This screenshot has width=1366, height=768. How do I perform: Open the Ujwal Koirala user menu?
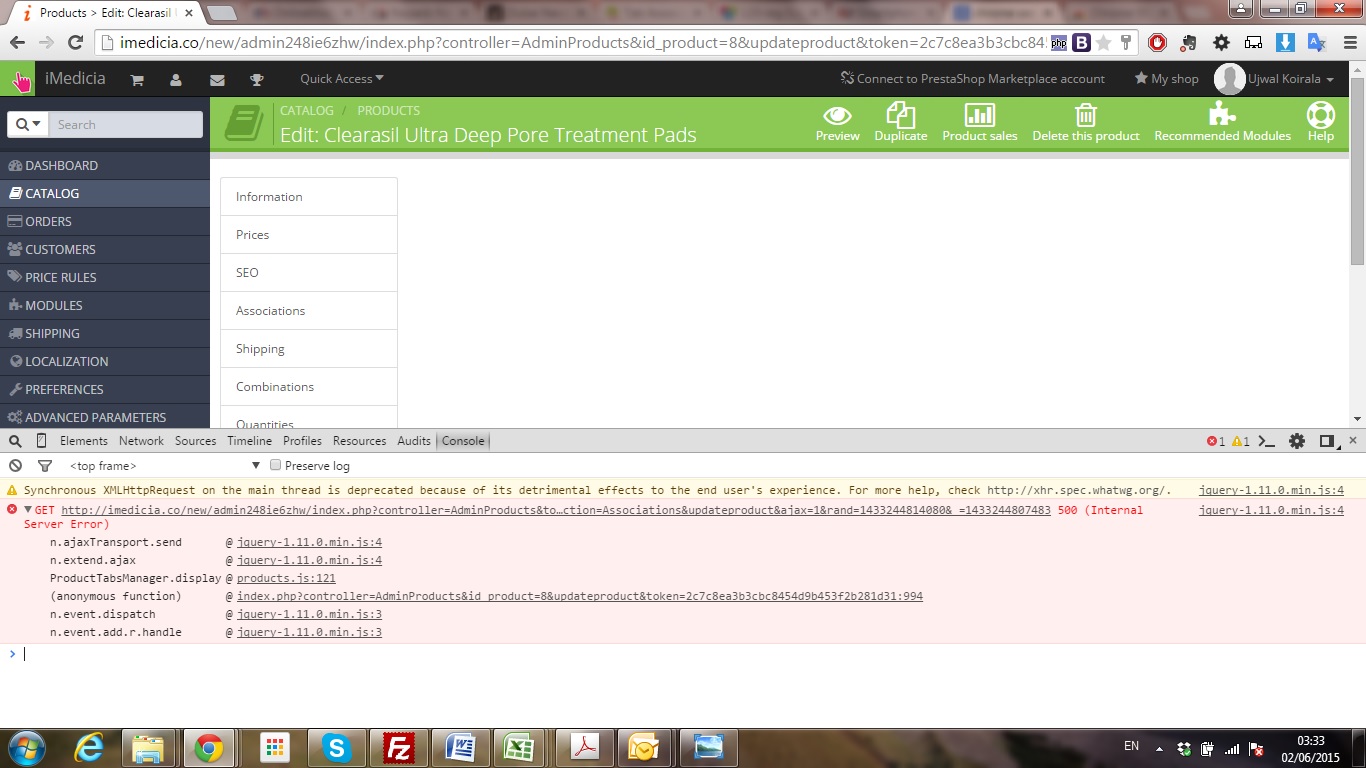(x=1275, y=79)
